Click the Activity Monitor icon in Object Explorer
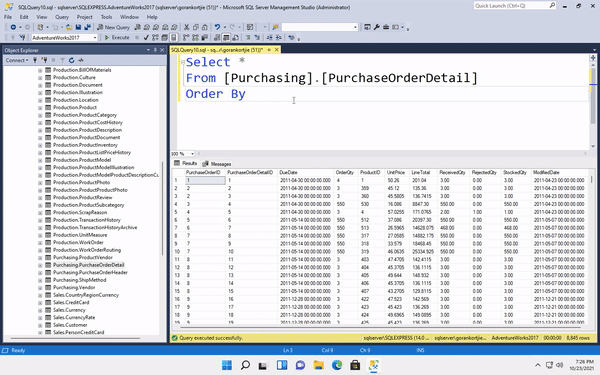 tap(81, 60)
